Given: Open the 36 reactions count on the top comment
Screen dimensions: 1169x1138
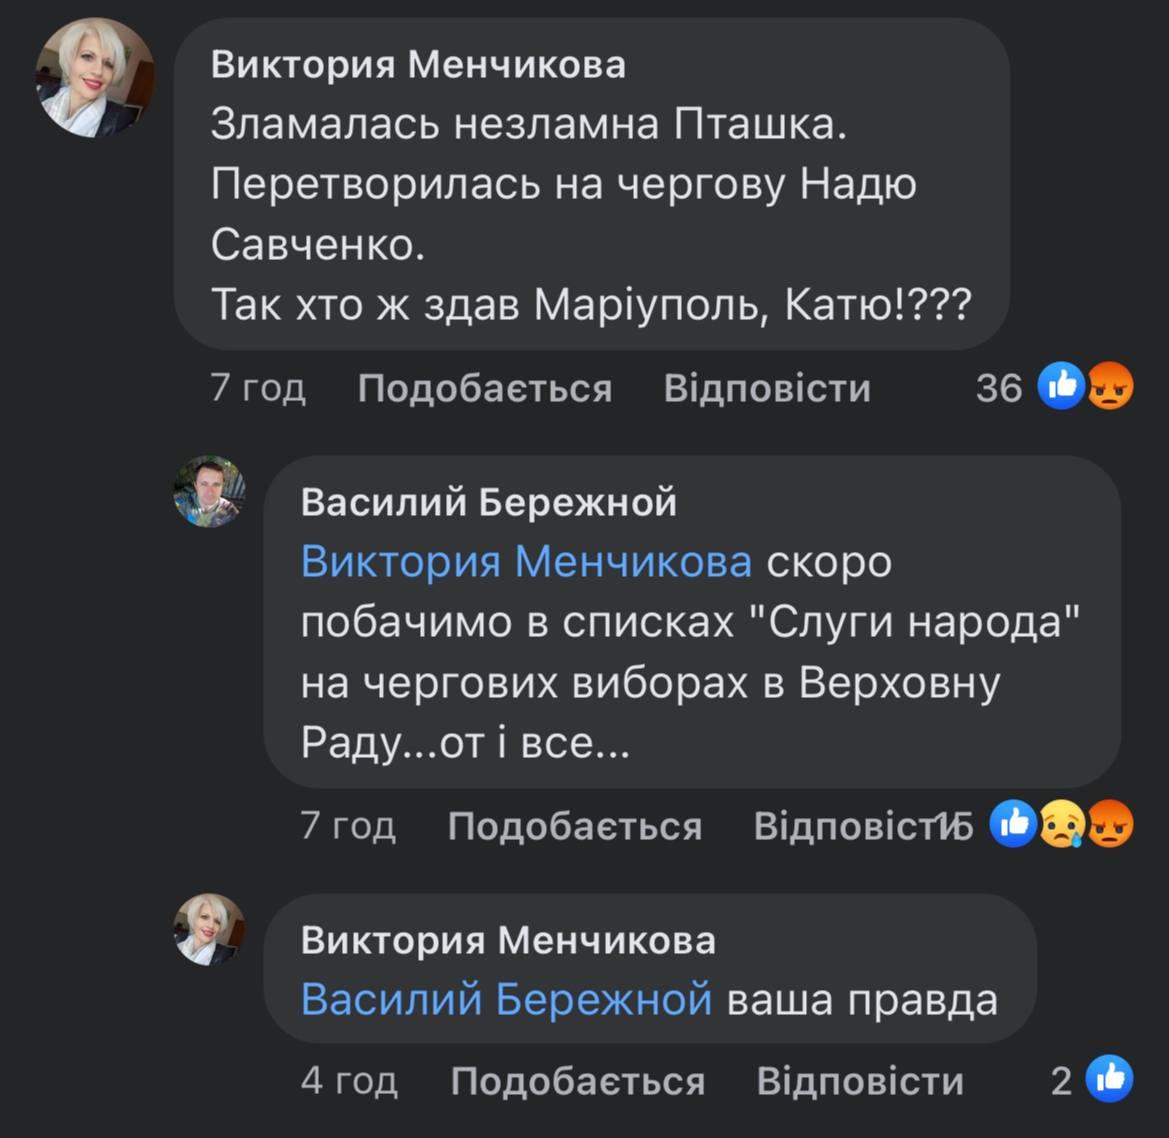Looking at the screenshot, I should pos(998,388).
